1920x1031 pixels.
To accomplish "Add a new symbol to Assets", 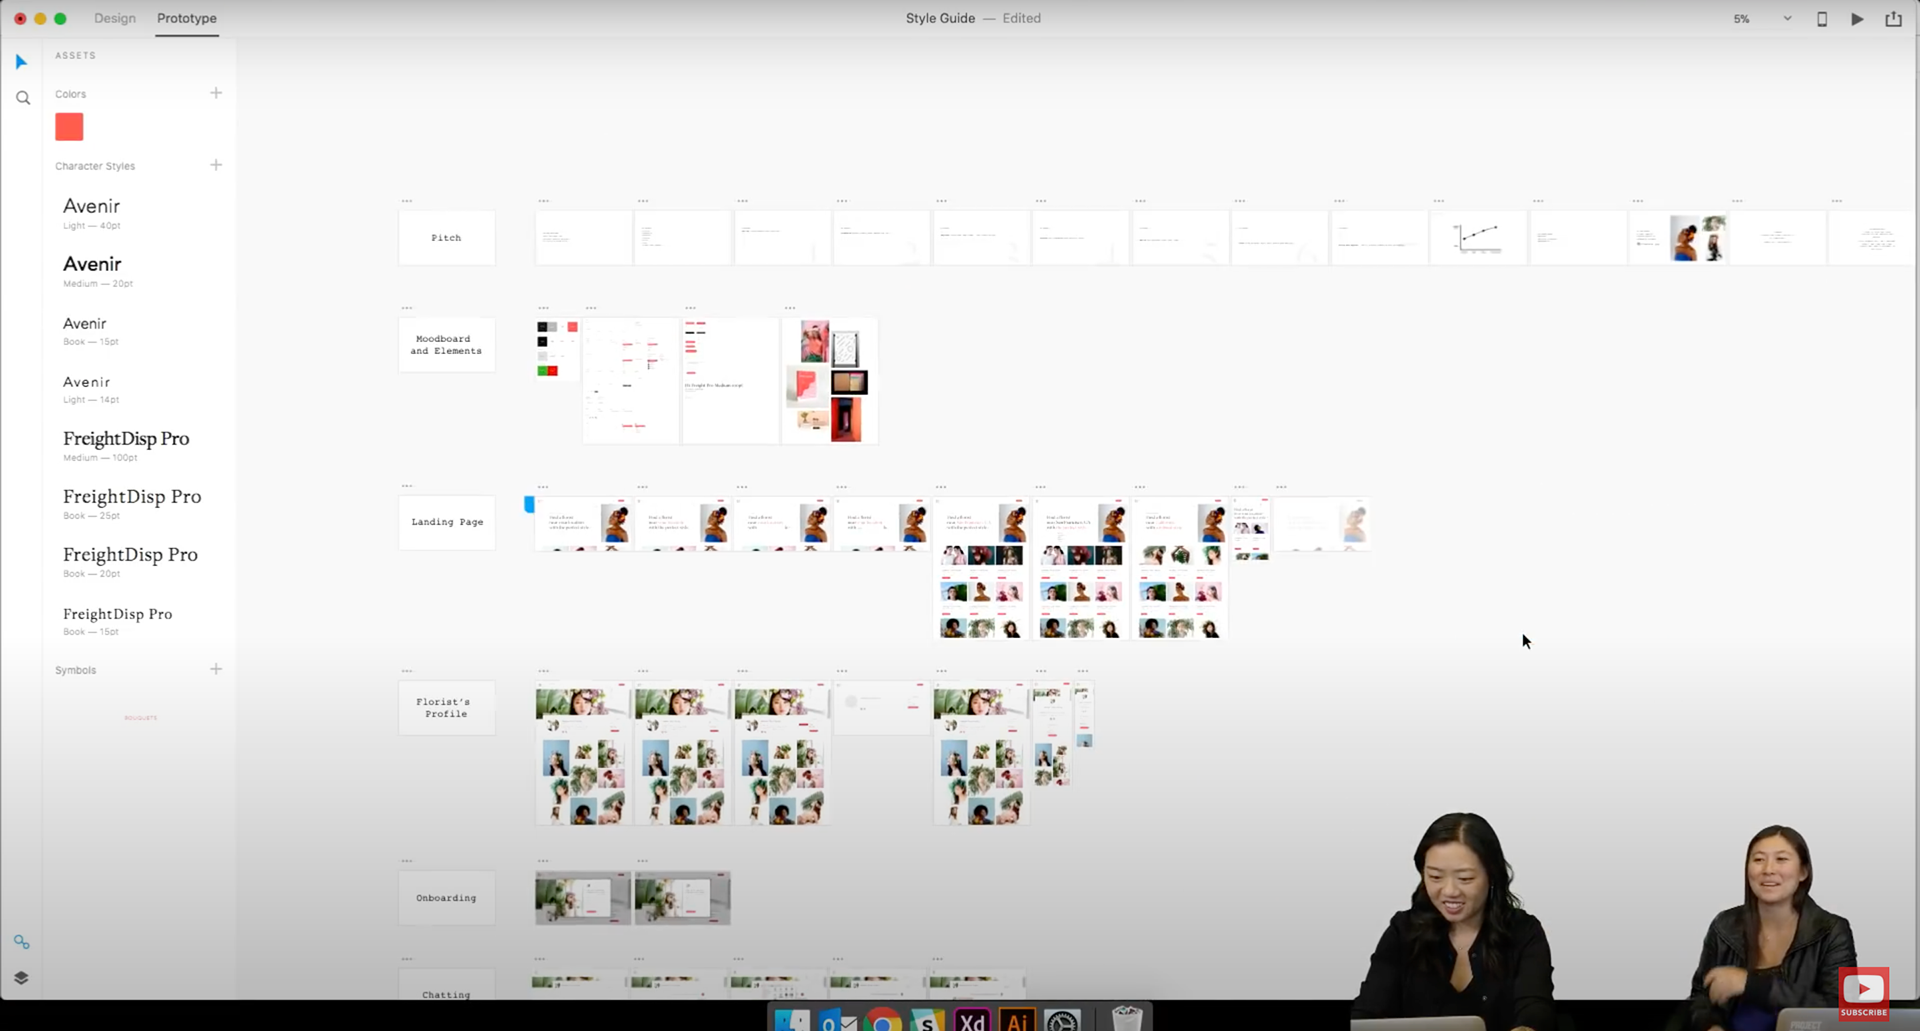I will pos(216,669).
